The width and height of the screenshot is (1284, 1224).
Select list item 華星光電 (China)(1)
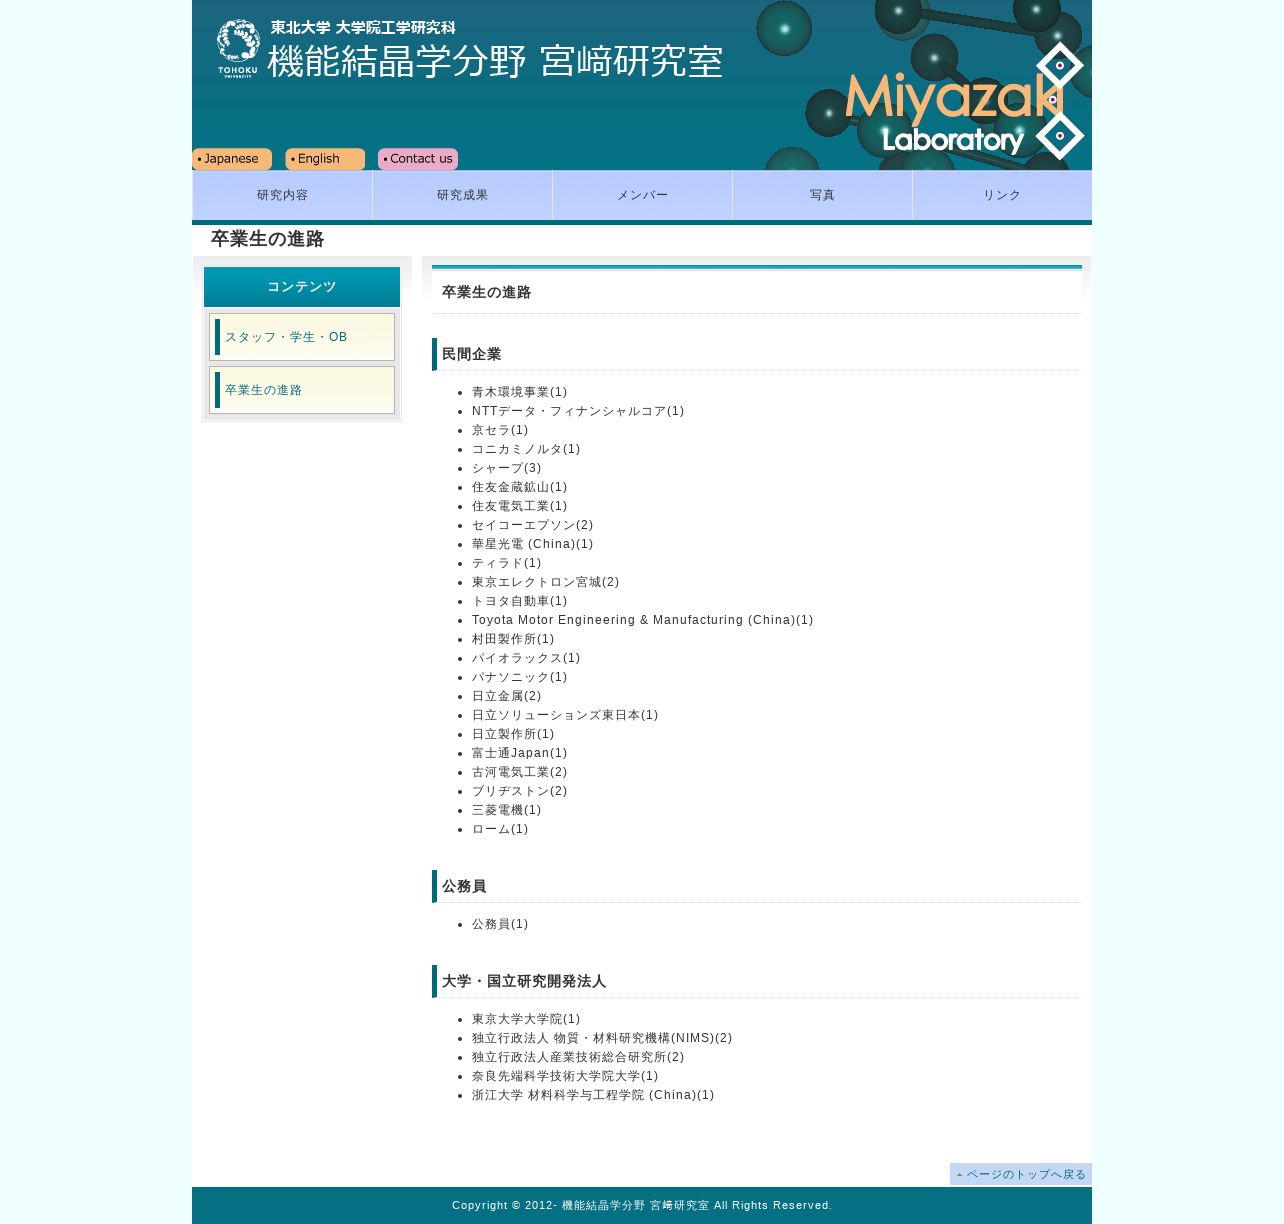click(533, 544)
